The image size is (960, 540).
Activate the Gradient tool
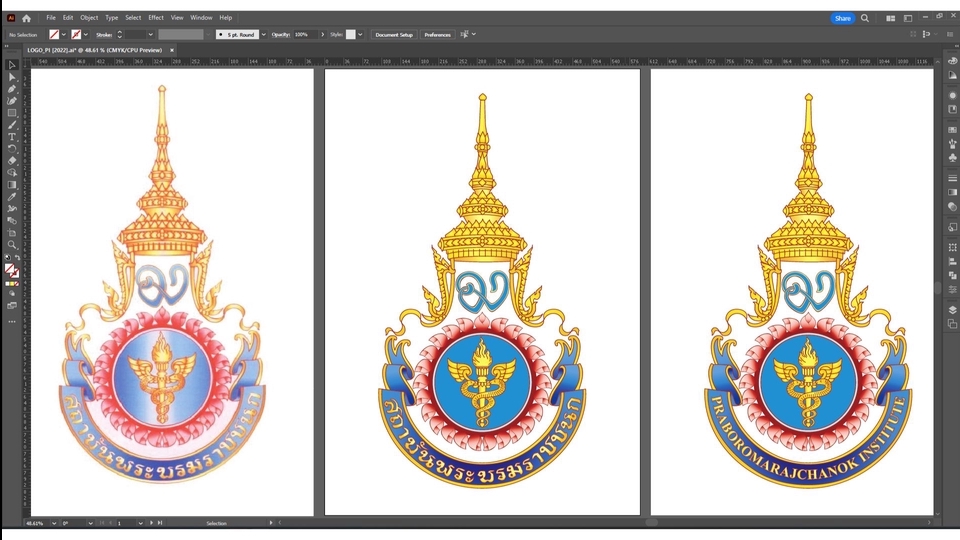pos(12,184)
